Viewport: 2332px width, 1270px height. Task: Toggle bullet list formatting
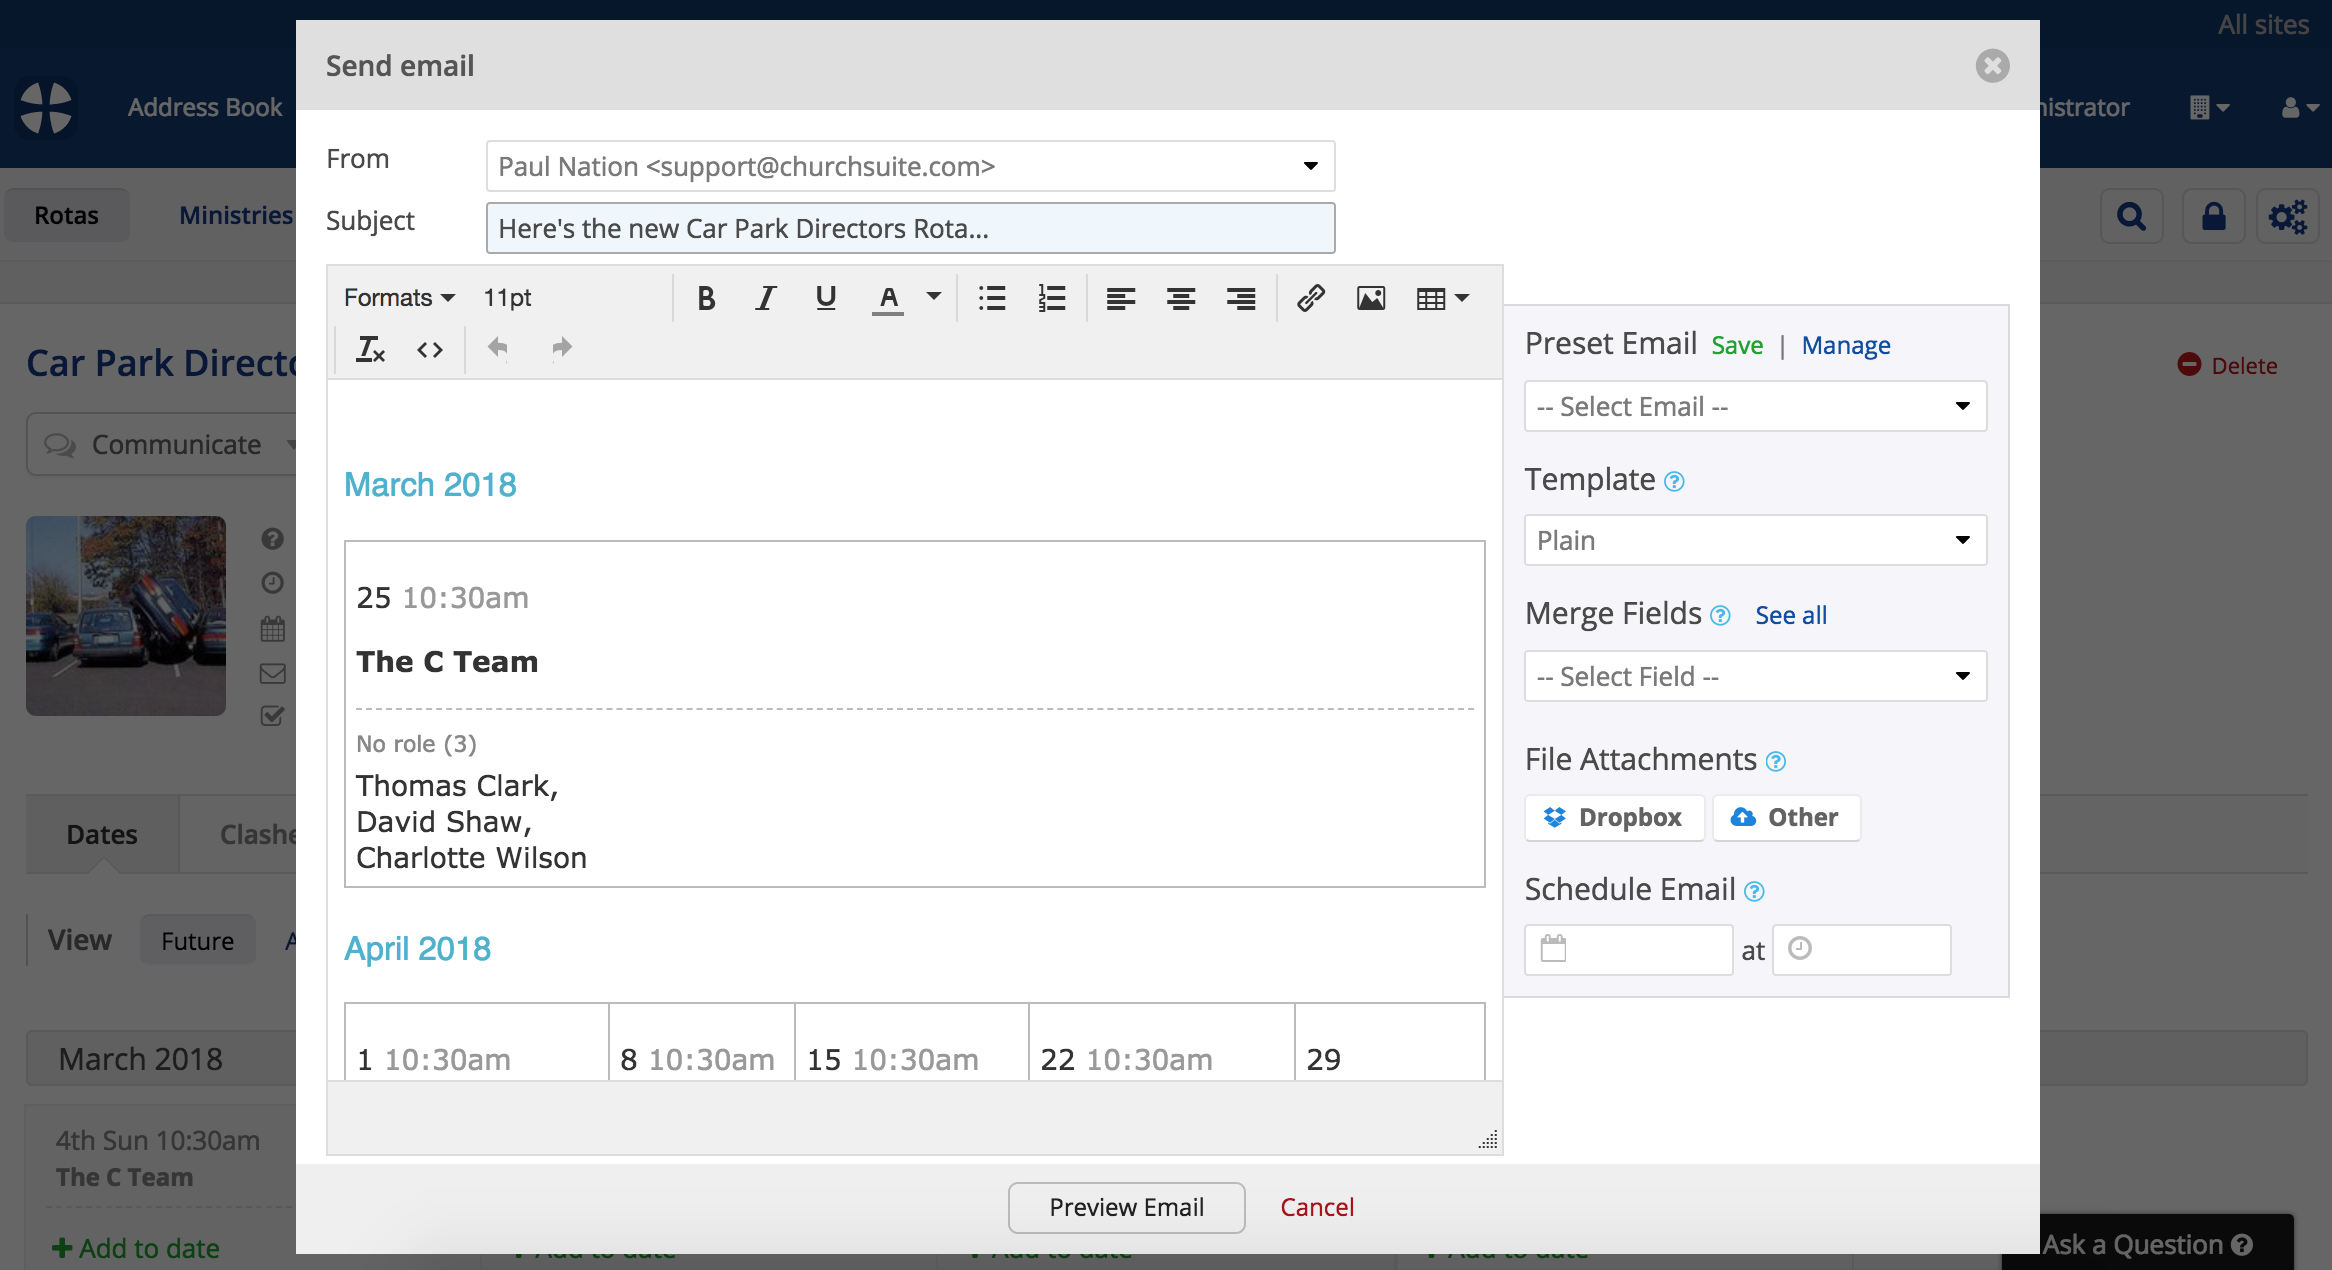991,298
